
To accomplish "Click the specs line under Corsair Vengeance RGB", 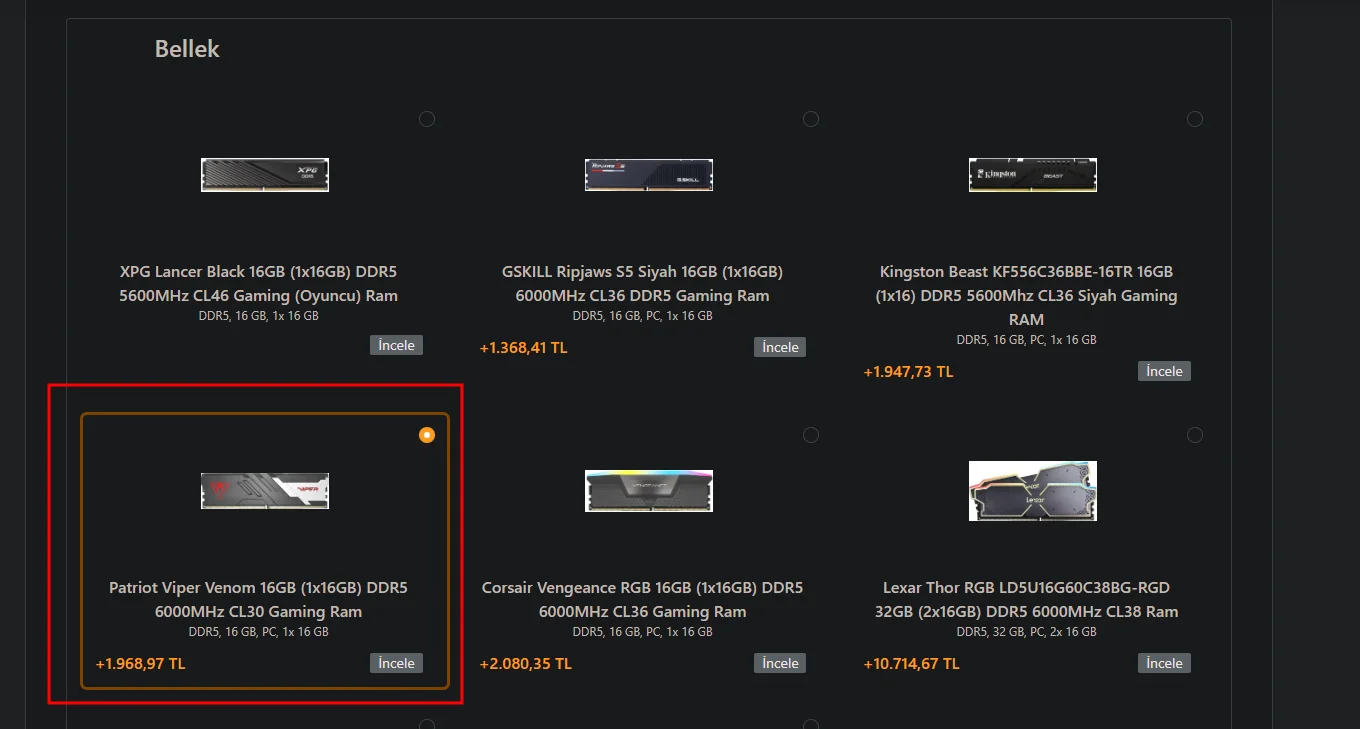I will tap(643, 632).
